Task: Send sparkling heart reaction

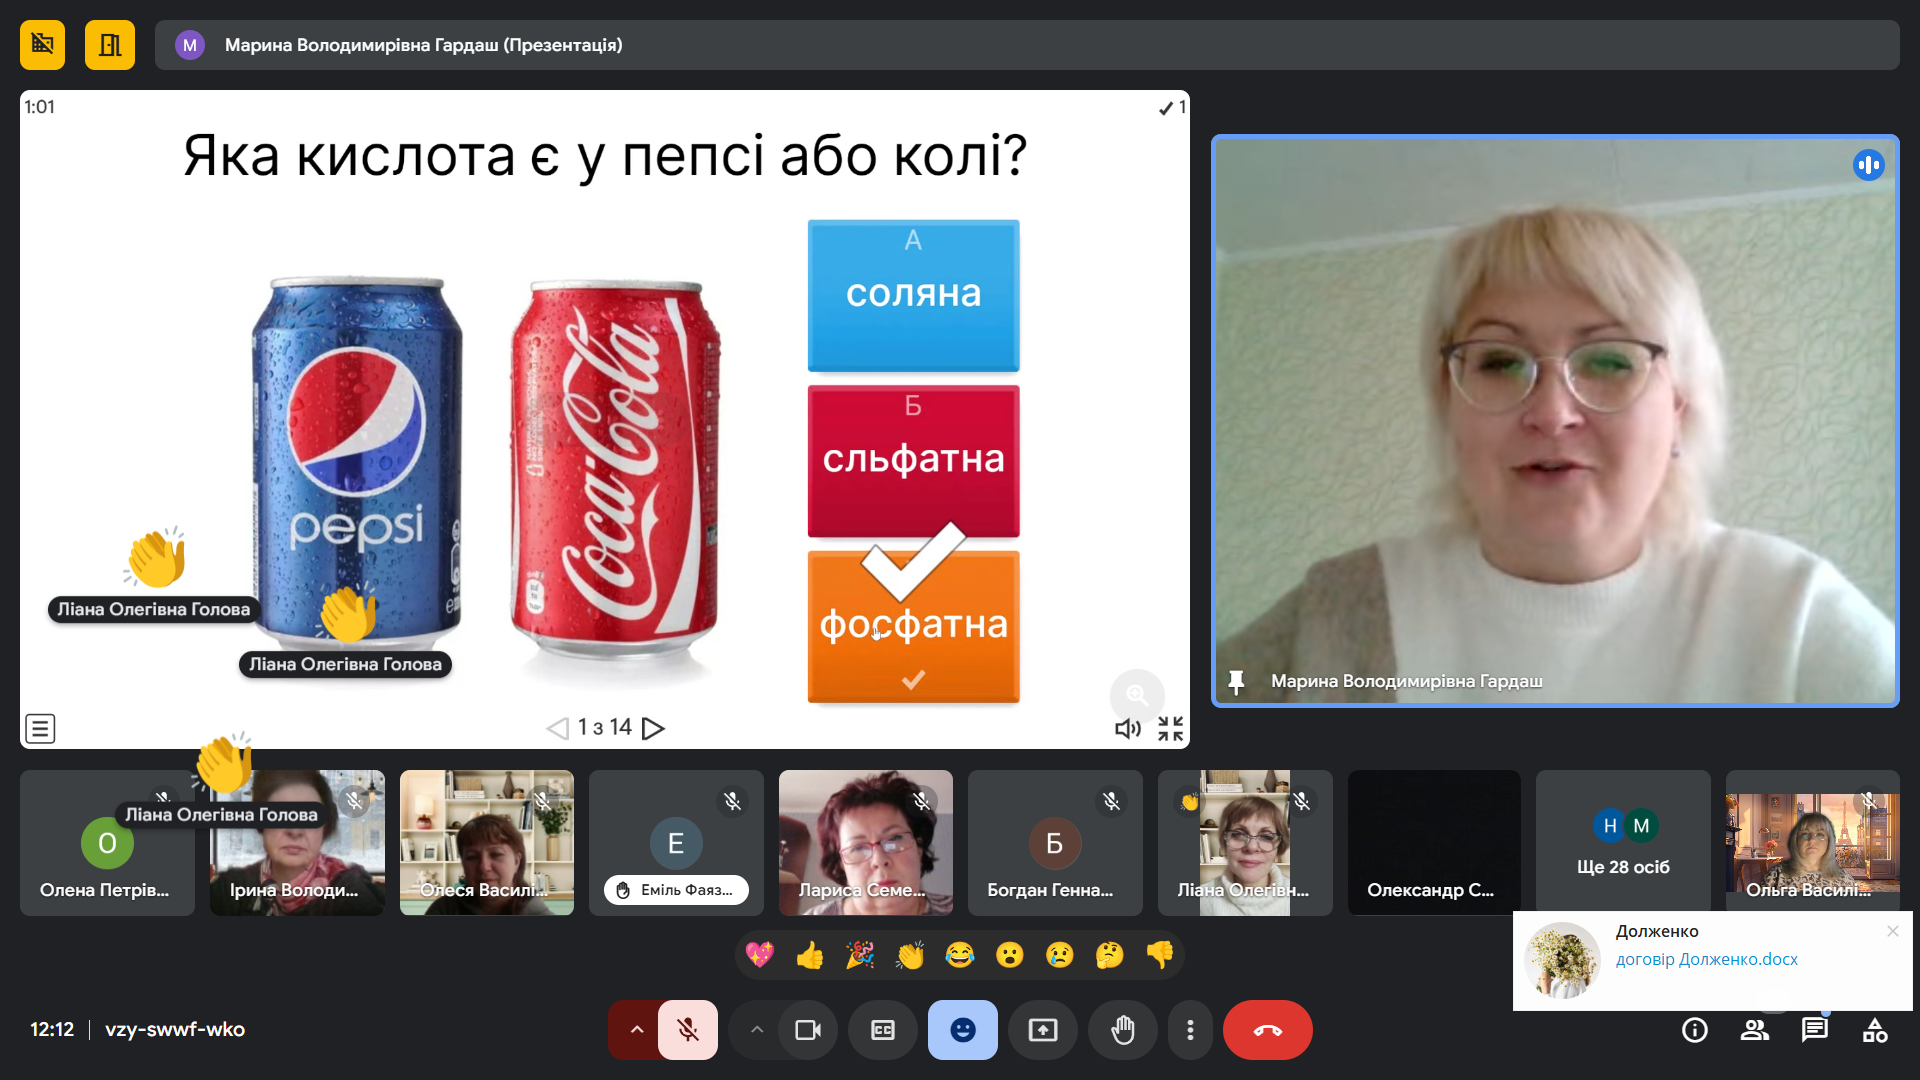Action: pos(760,955)
